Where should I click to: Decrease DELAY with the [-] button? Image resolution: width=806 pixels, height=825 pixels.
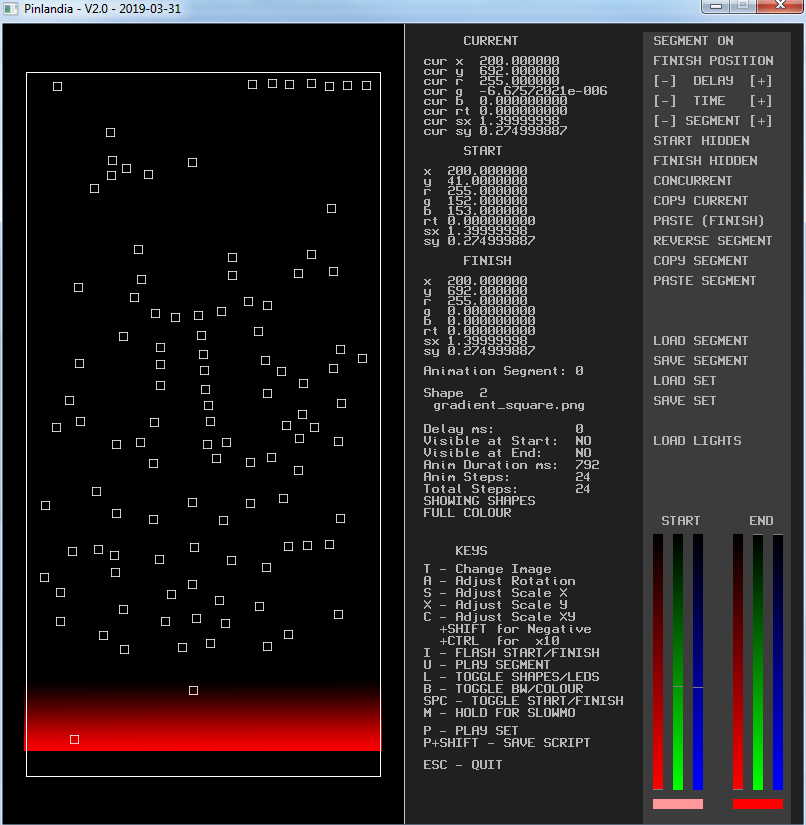665,81
